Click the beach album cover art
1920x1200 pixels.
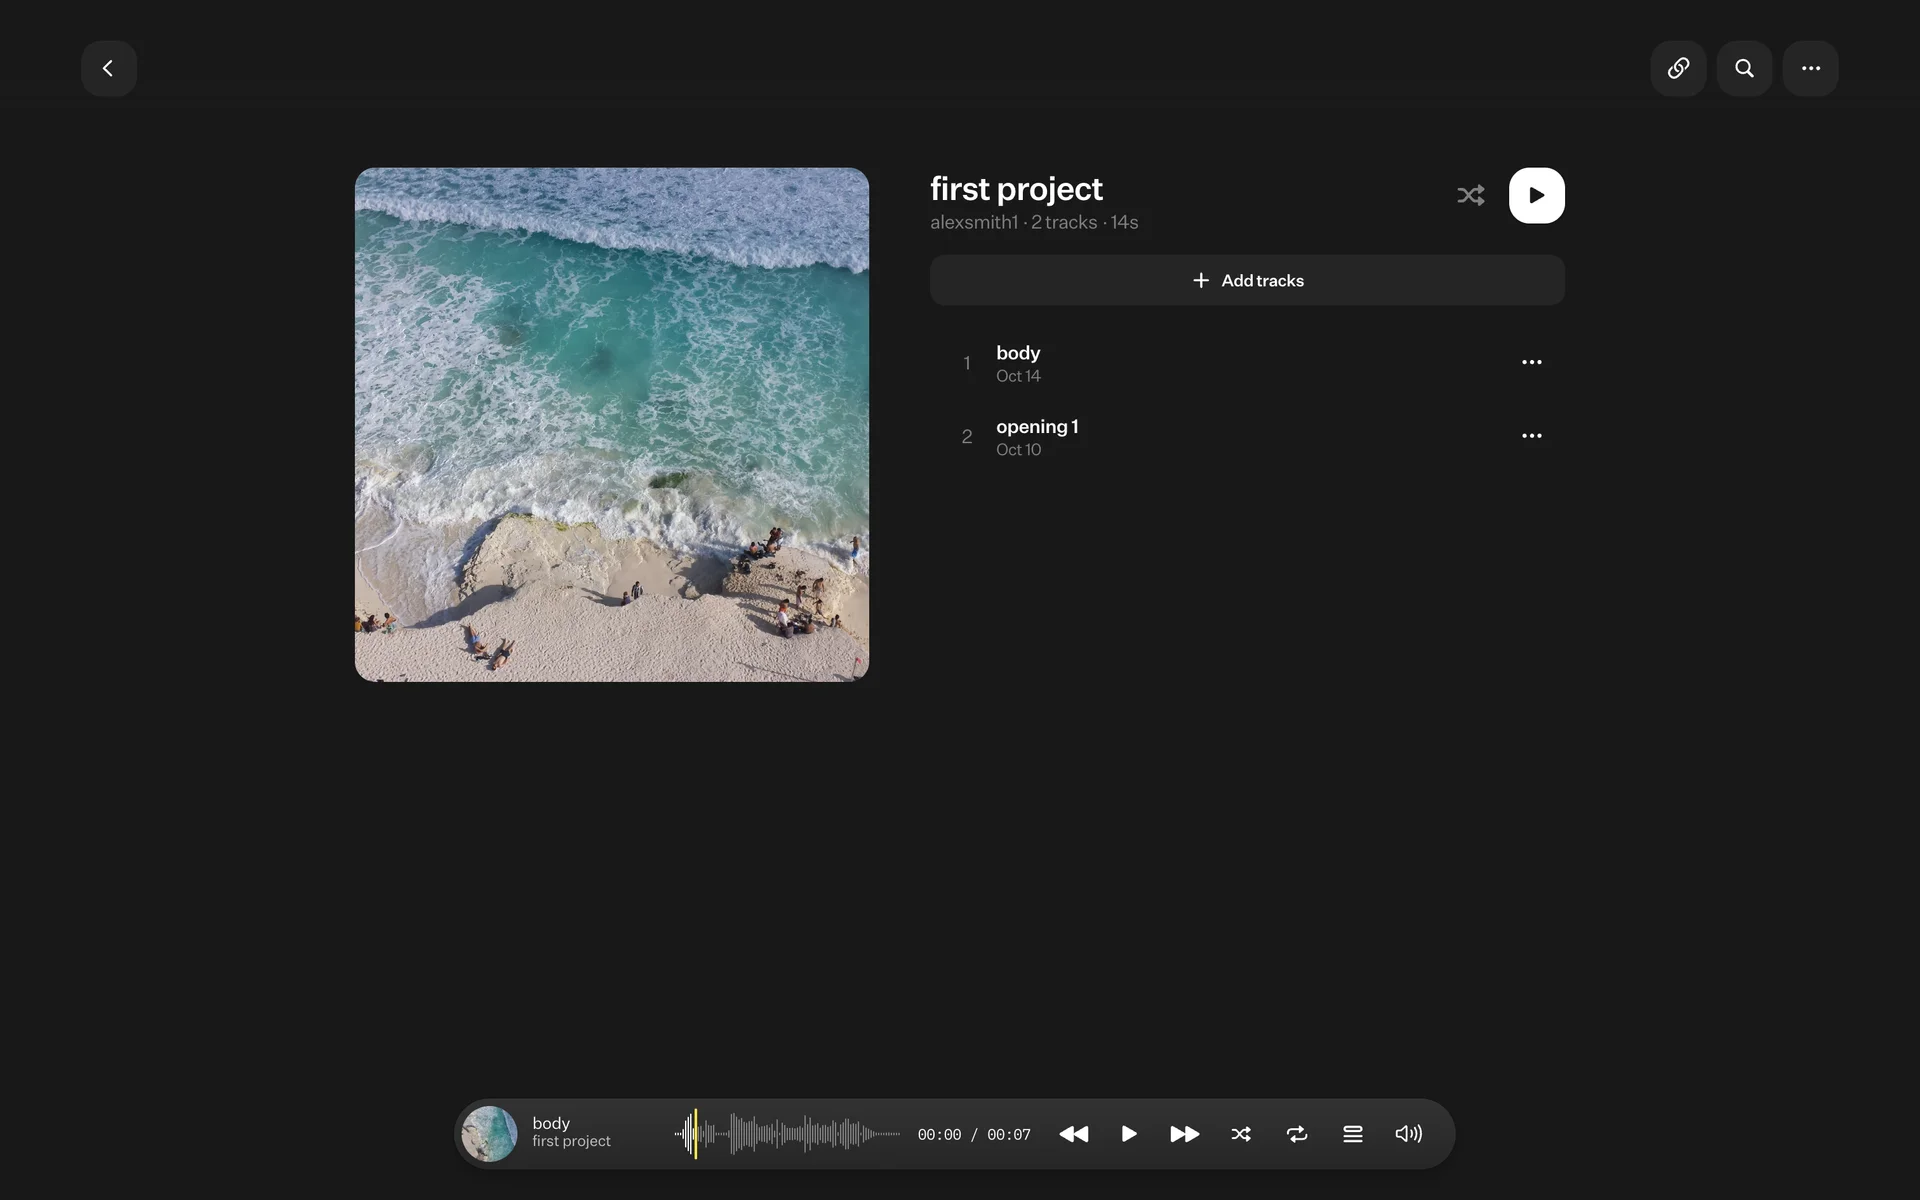point(611,424)
